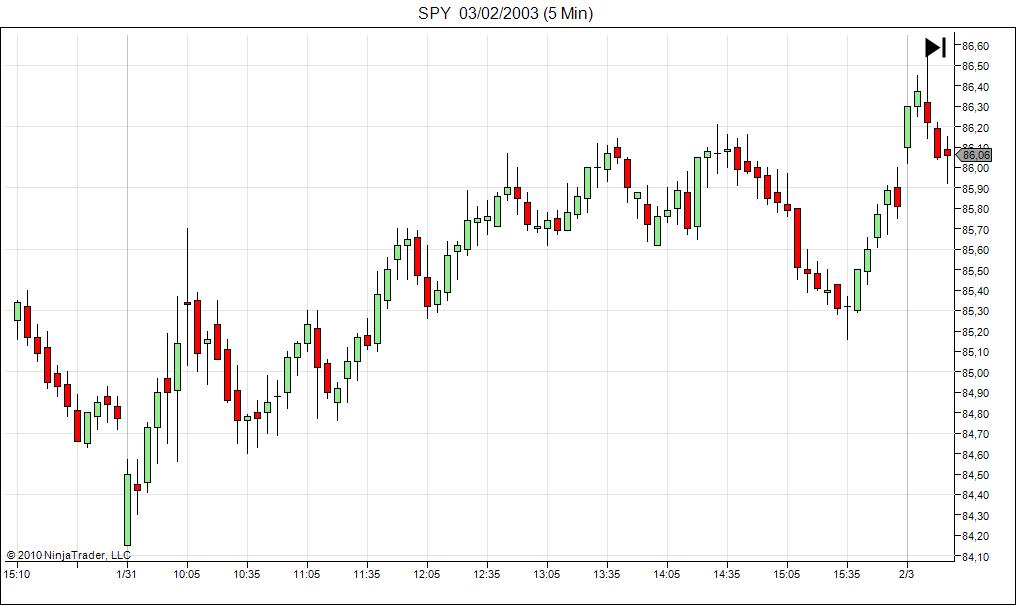Viewport: 1016px width, 605px height.
Task: Click the 86,30 price axis label
Action: pyautogui.click(x=975, y=107)
